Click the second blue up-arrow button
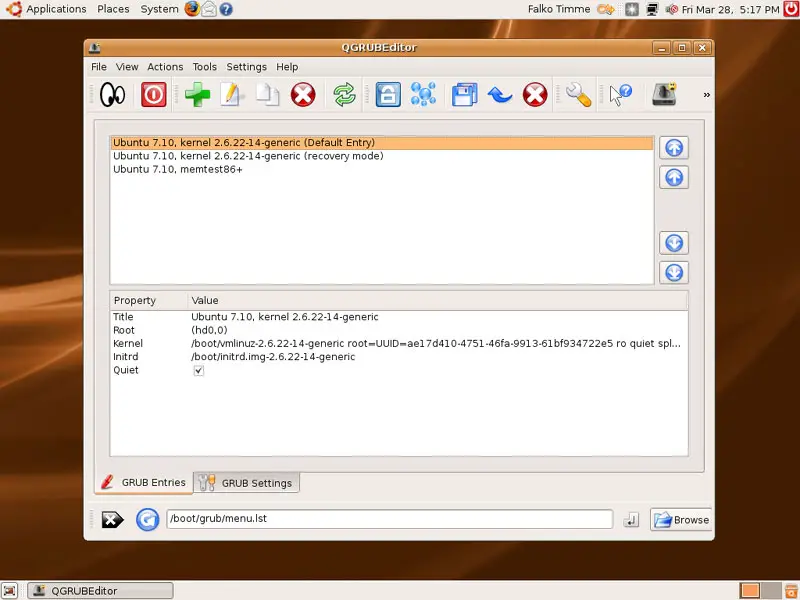 pos(674,178)
